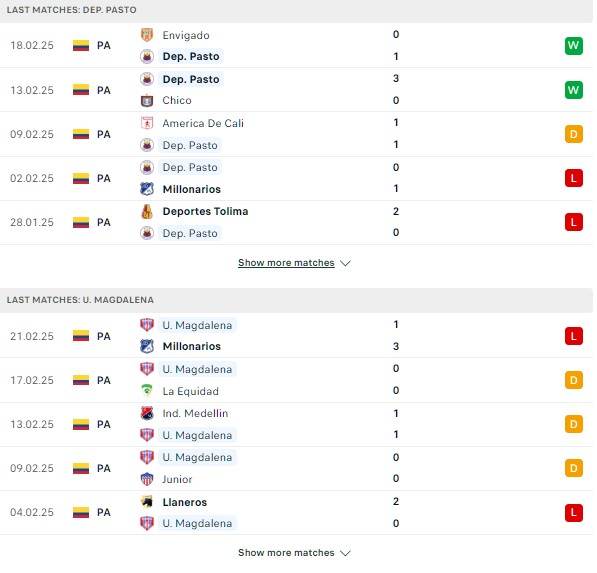Open Show more matches link for Dep. Pasto
The width and height of the screenshot is (597, 573).
point(286,263)
